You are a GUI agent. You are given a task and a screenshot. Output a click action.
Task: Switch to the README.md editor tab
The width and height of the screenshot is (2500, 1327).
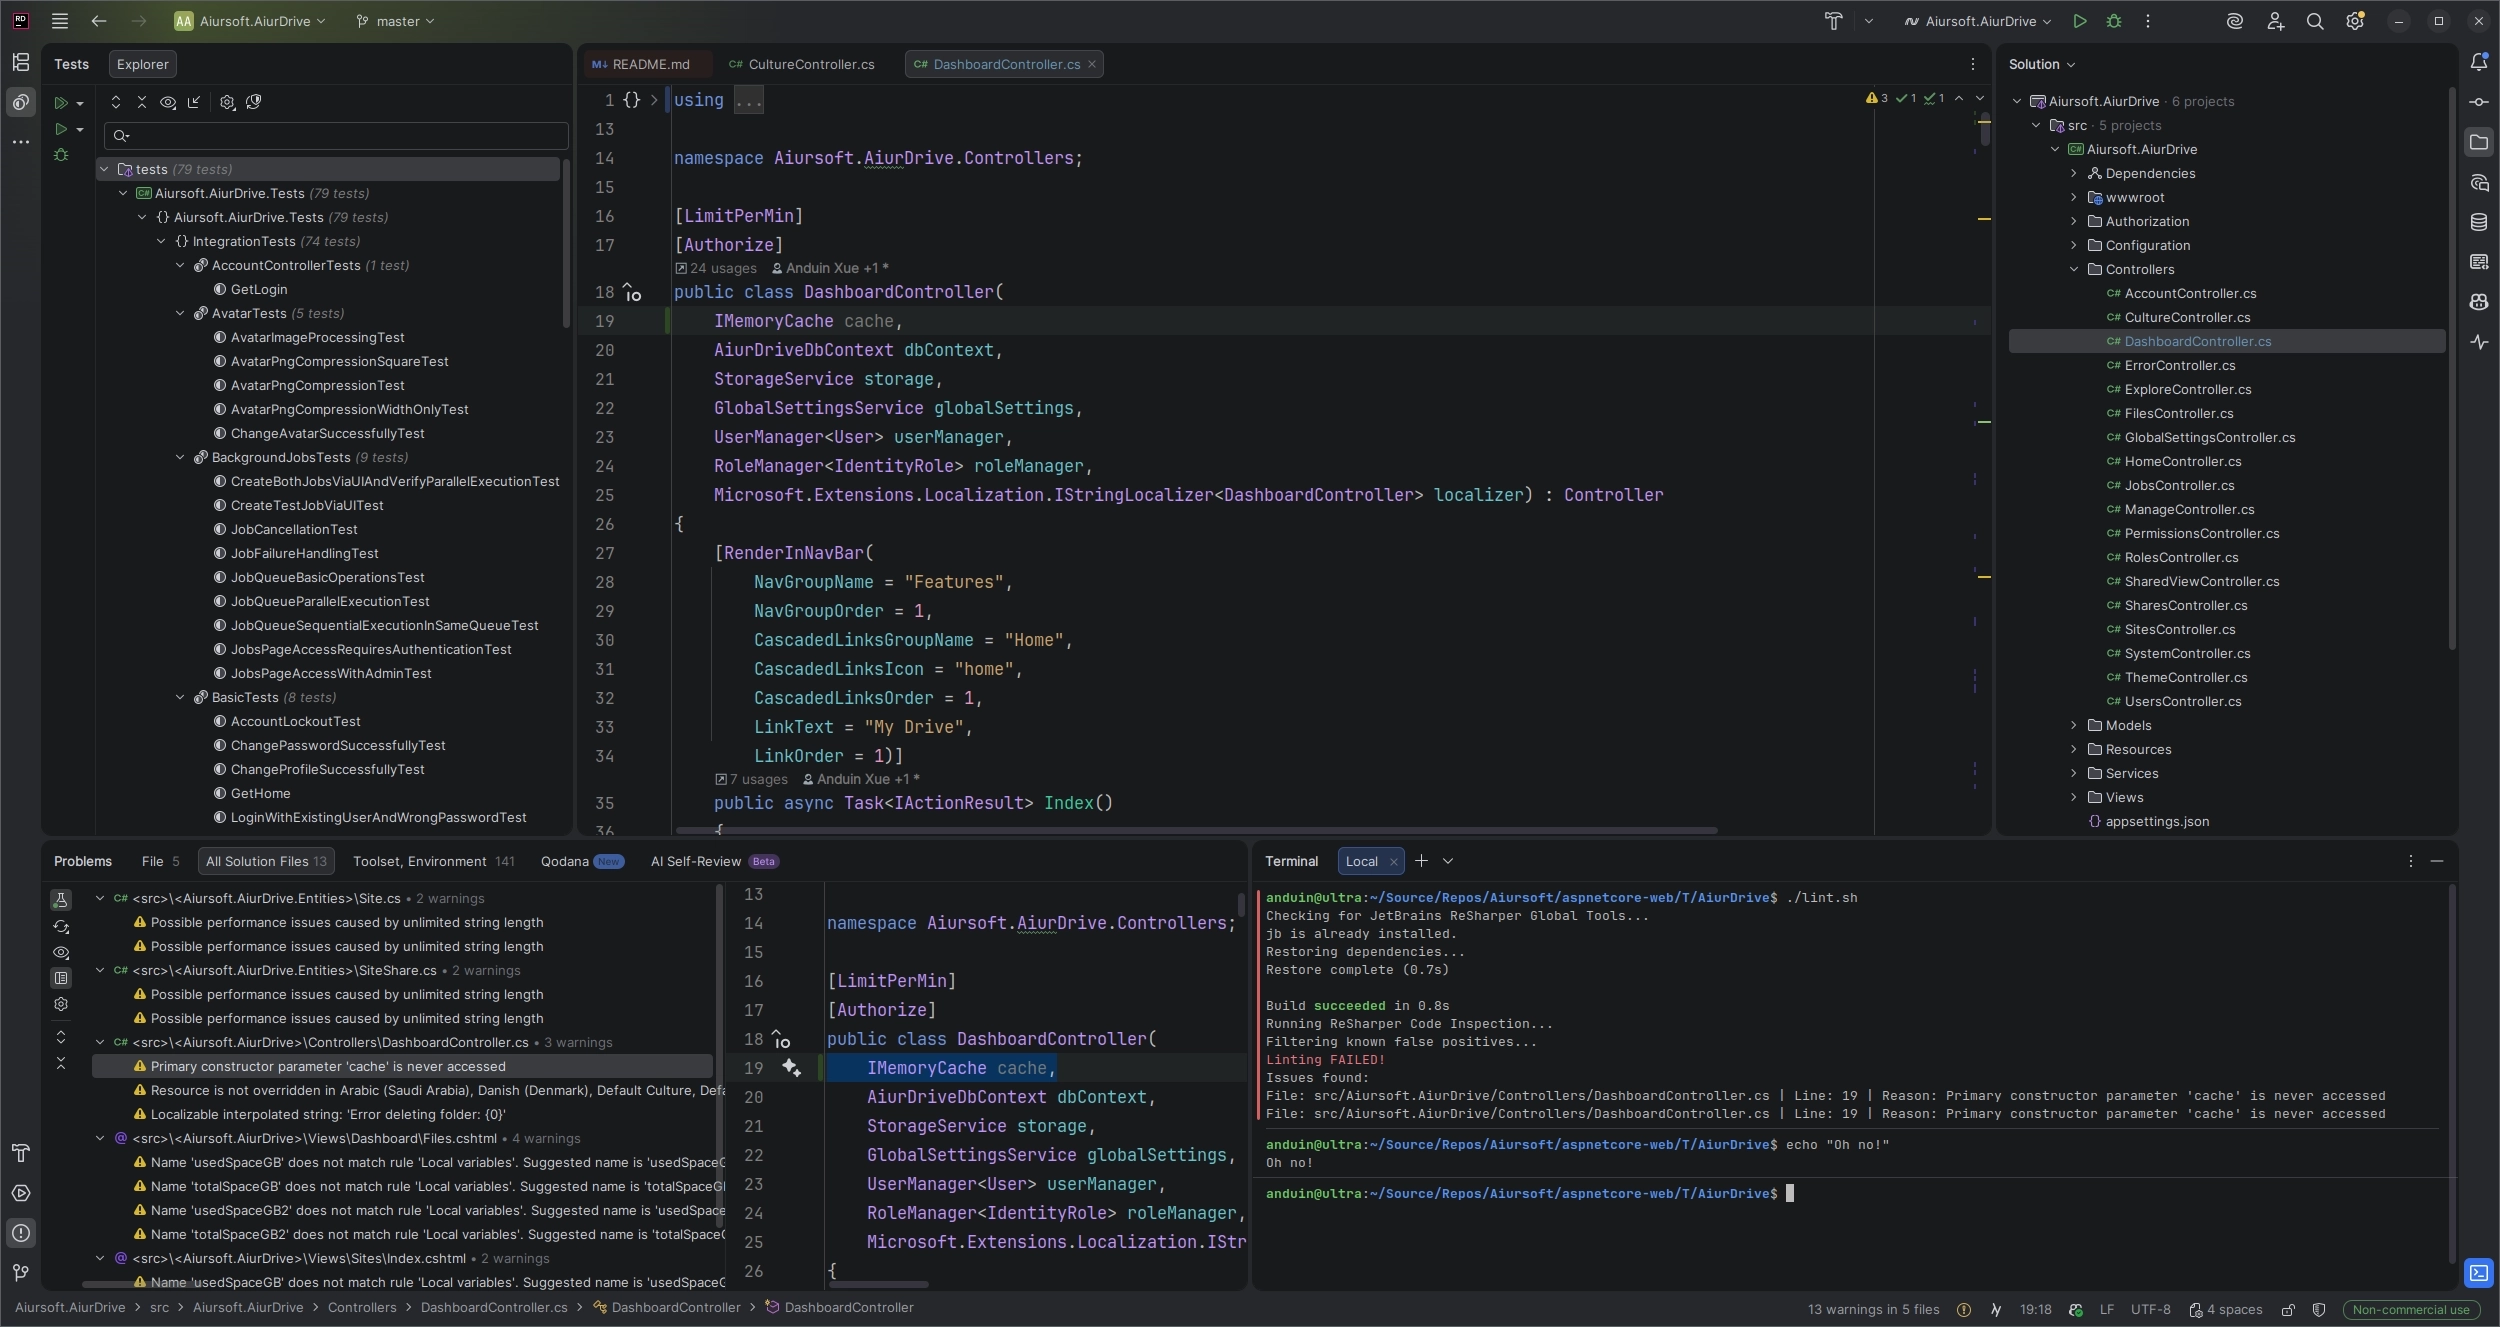[642, 64]
